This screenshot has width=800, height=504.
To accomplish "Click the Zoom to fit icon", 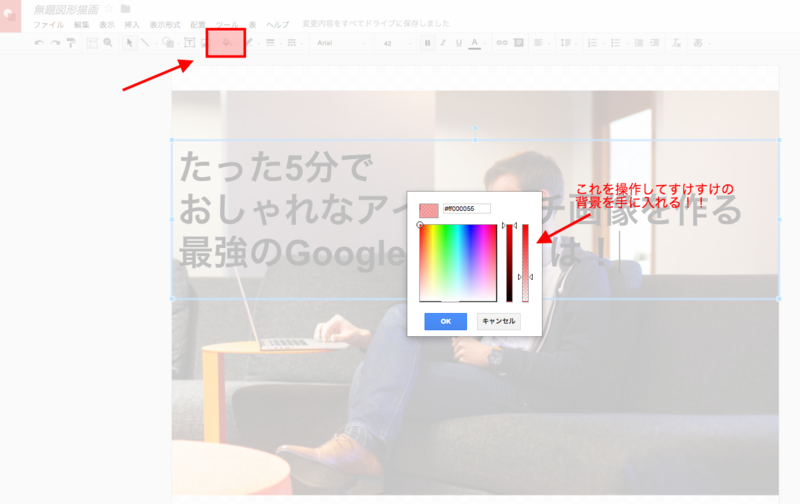I will coord(92,43).
